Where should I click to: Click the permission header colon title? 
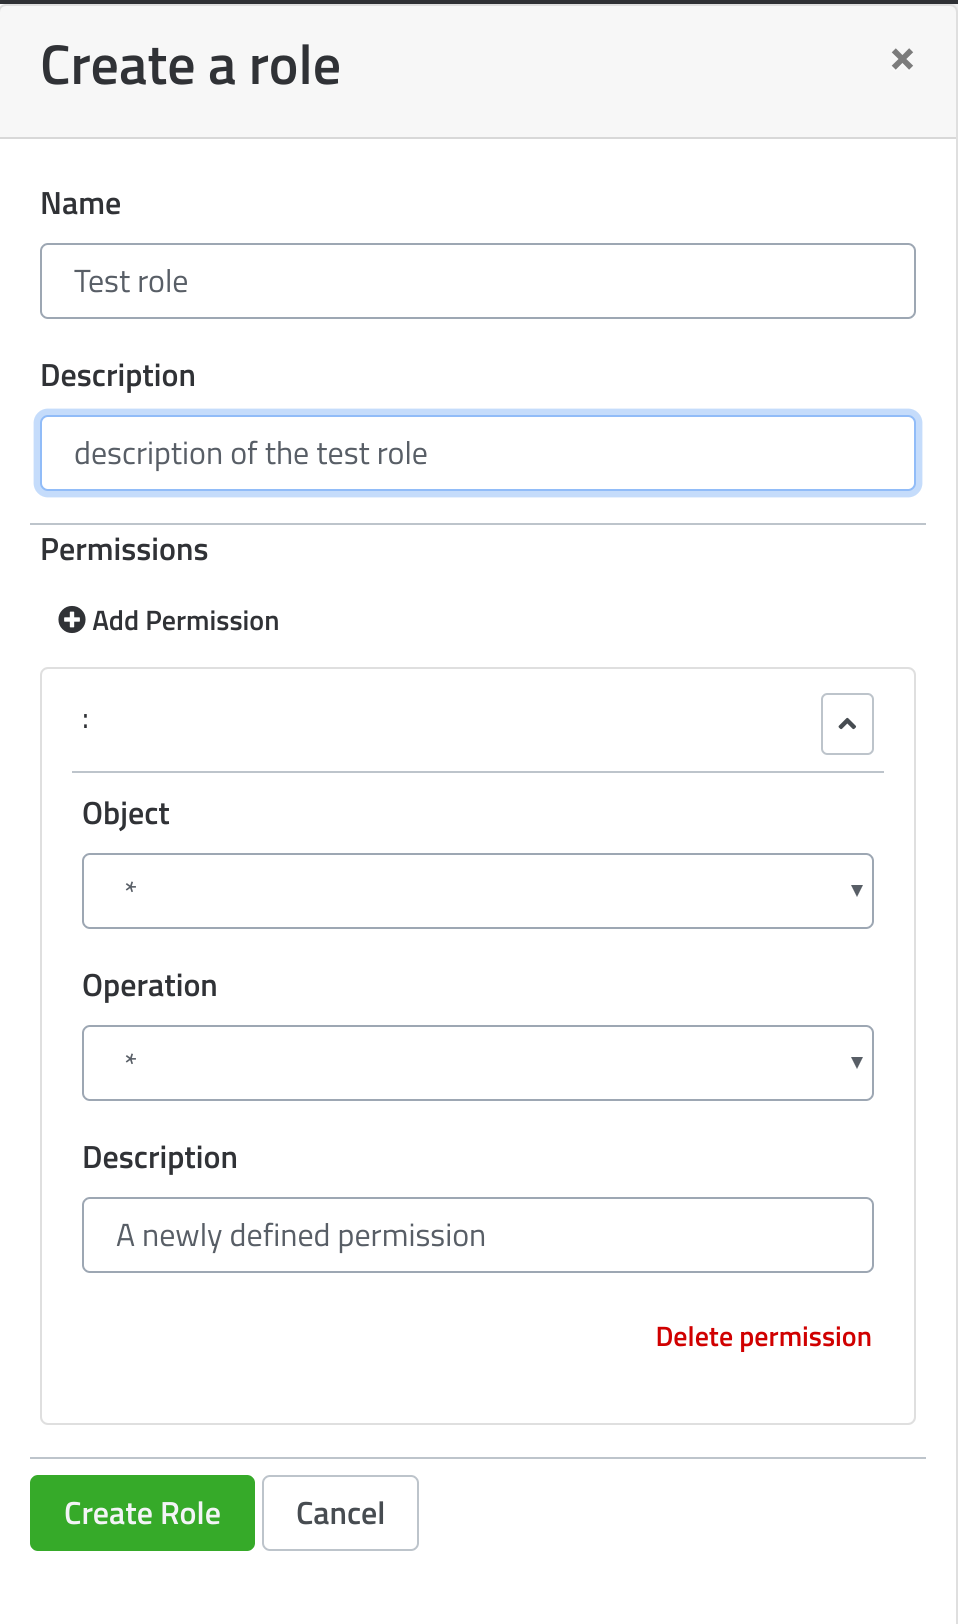86,721
